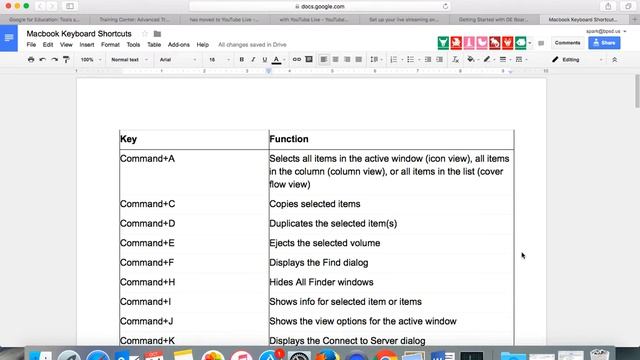
Task: Open the account email dropdown
Action: tap(606, 31)
